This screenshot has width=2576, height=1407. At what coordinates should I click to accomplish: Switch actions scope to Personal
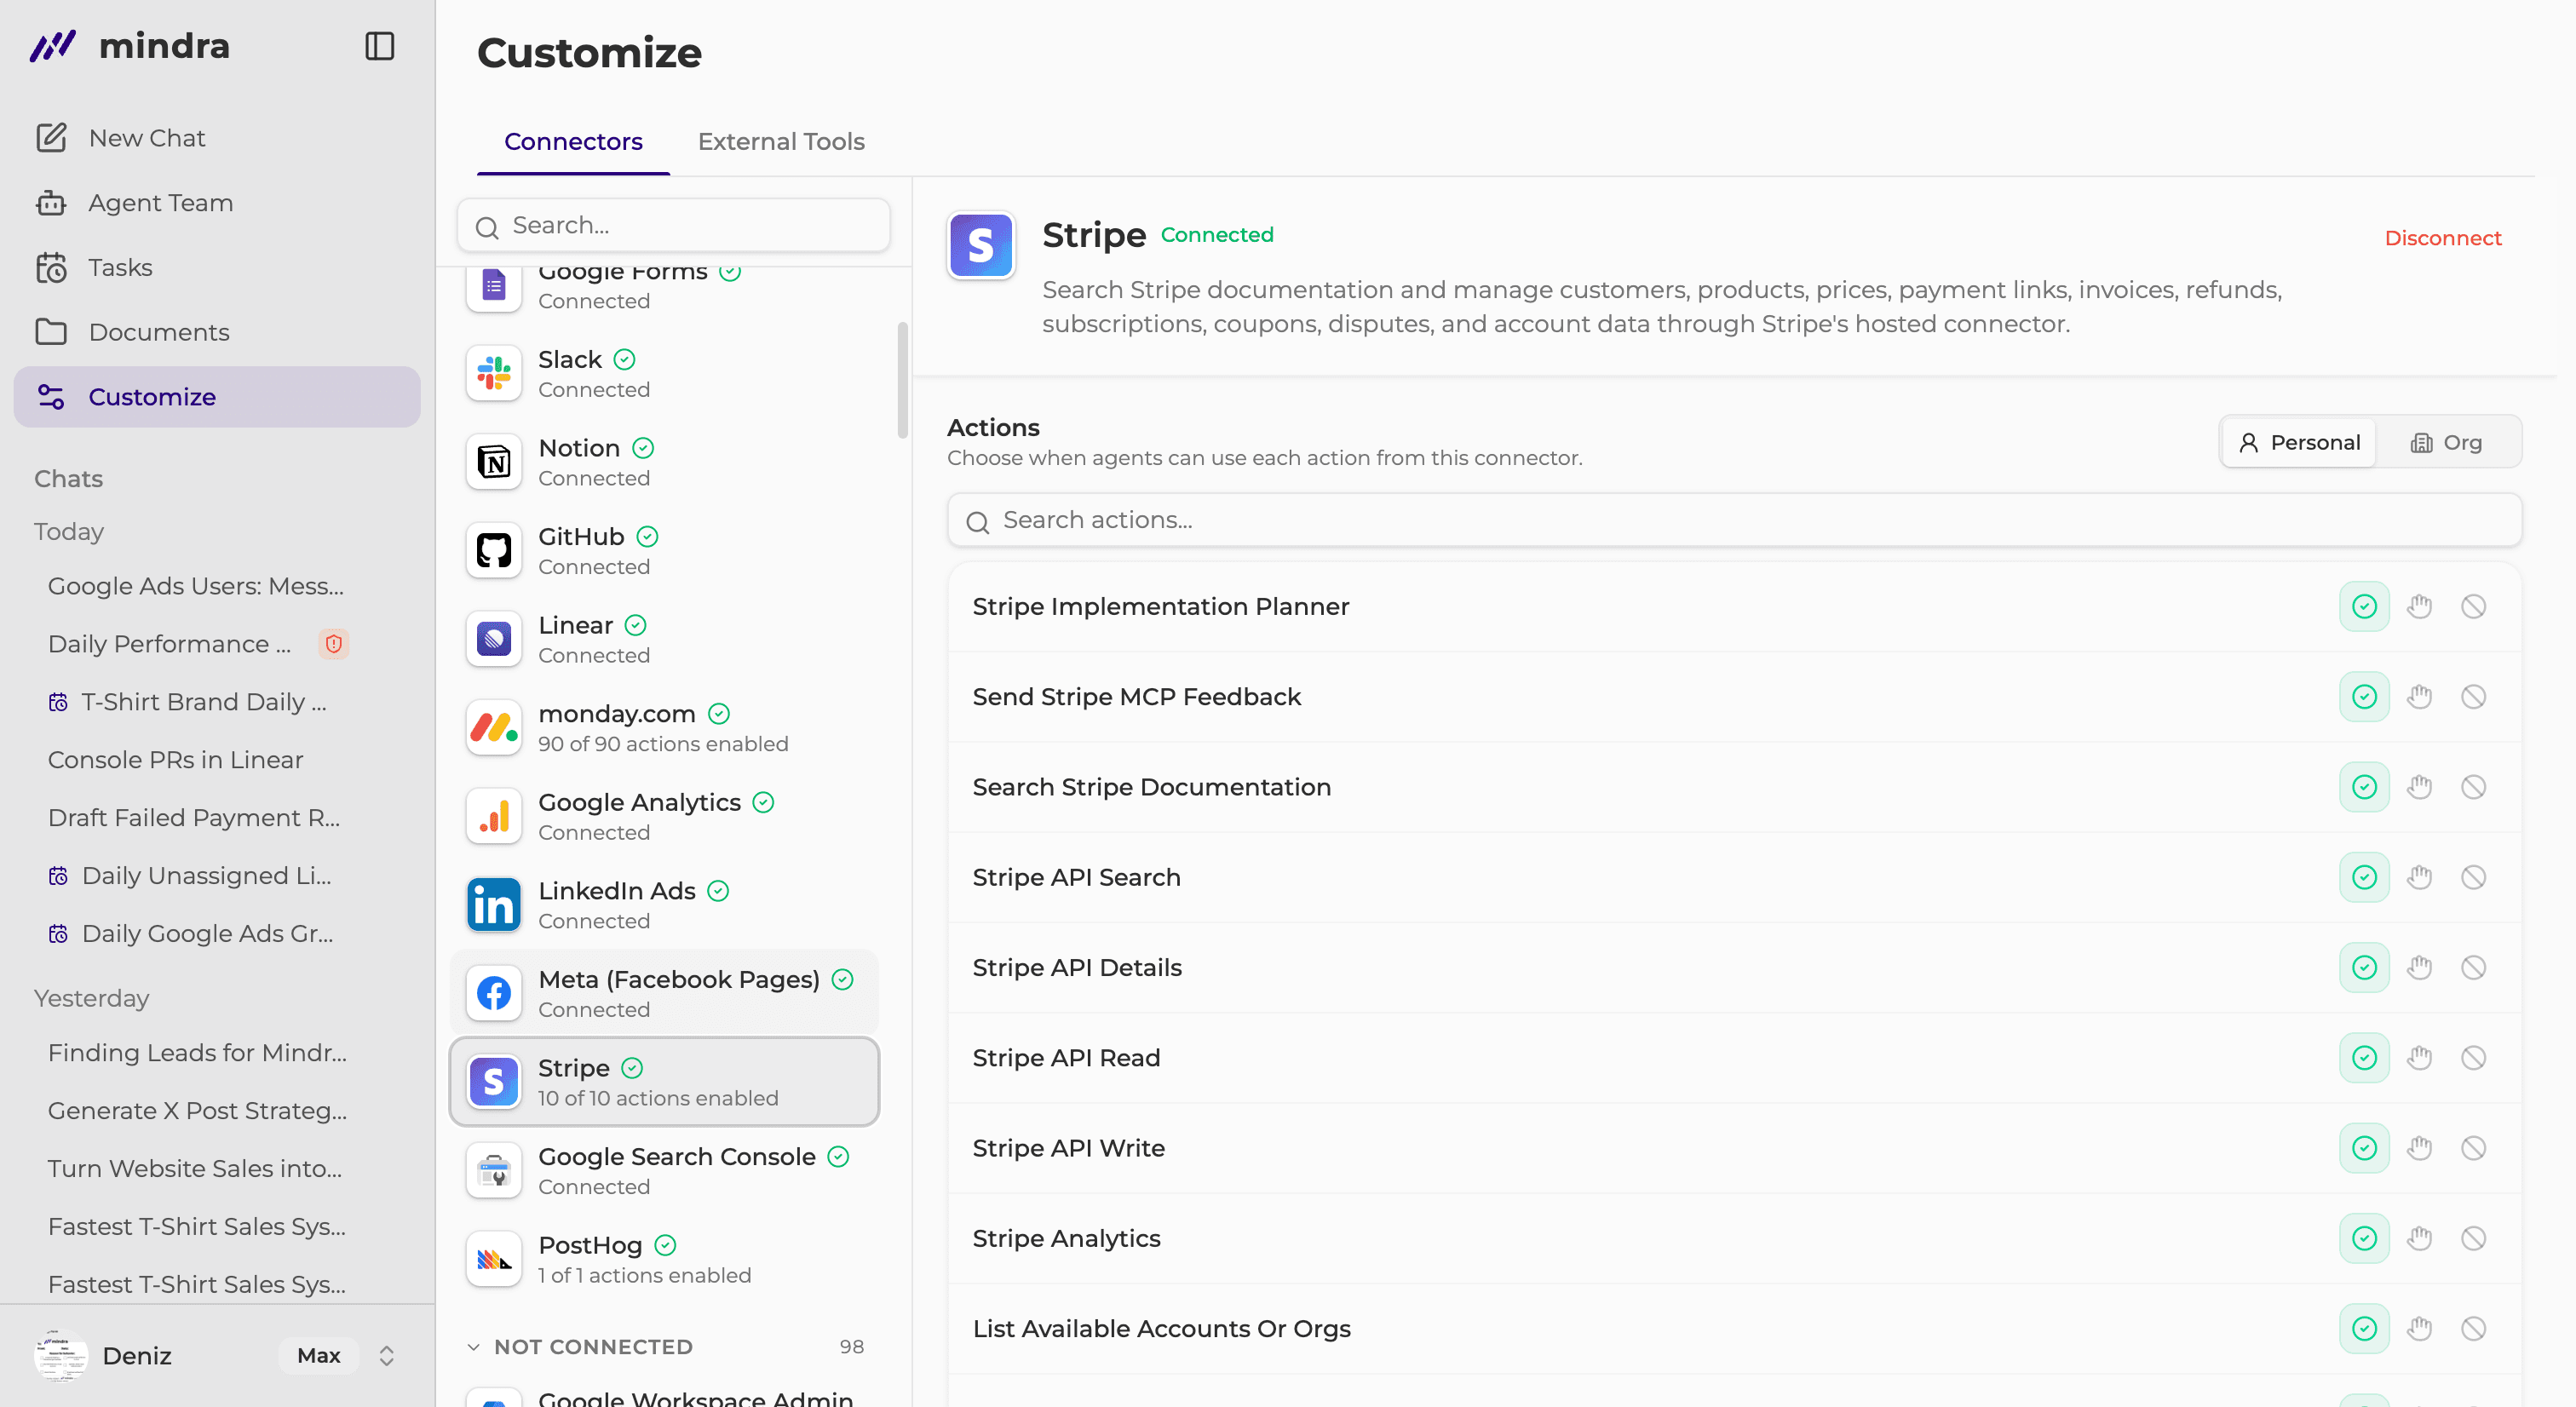click(2300, 443)
